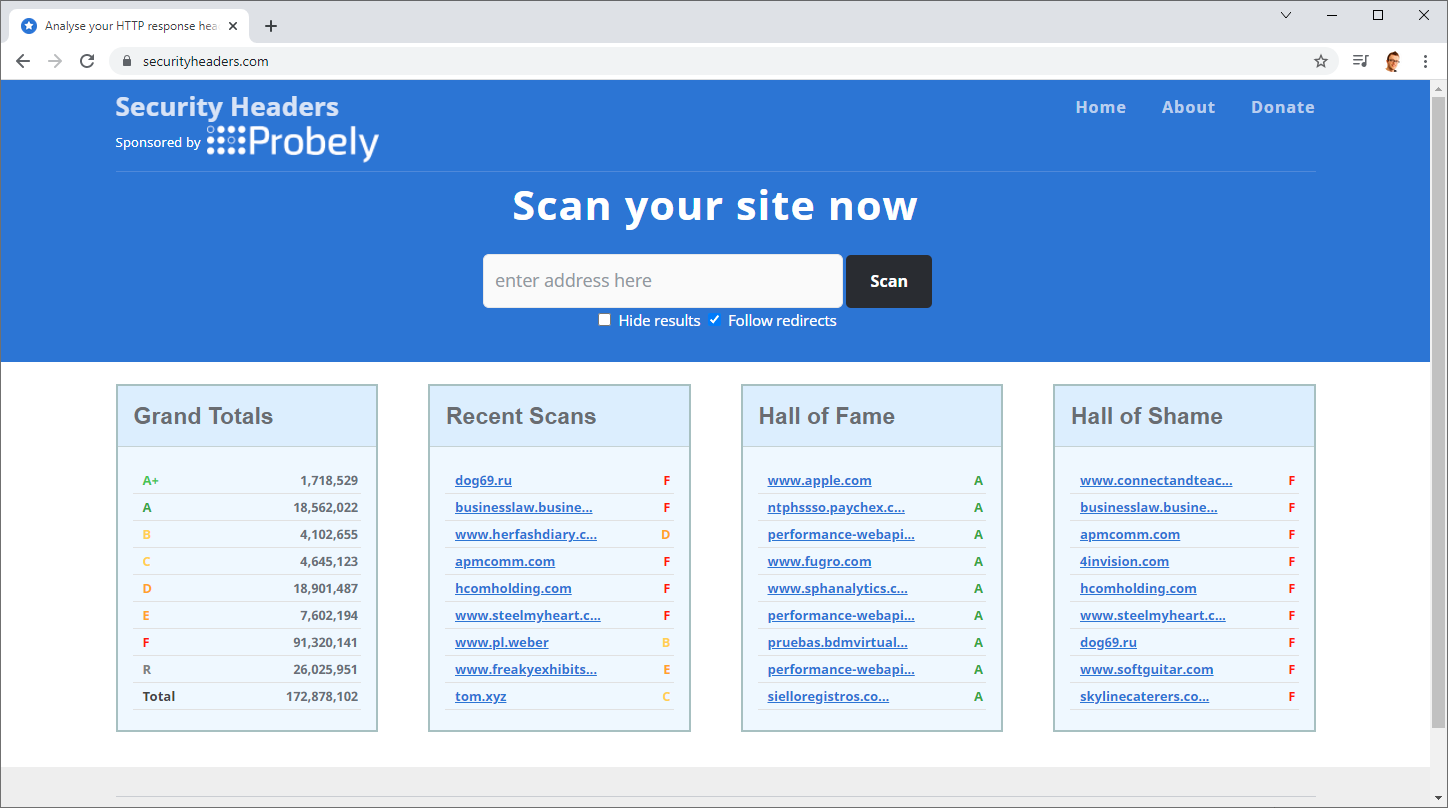The width and height of the screenshot is (1448, 808).
Task: Bookmark this page with star icon
Action: pos(1320,61)
